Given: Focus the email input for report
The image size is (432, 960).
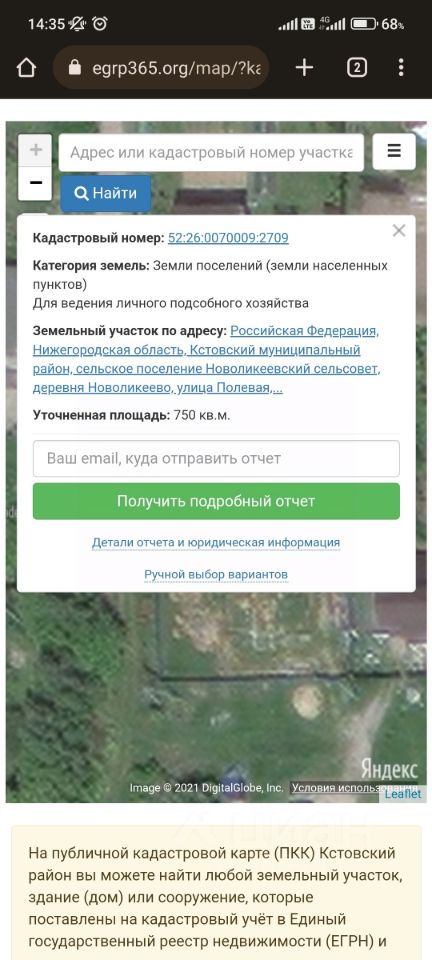Looking at the screenshot, I should coord(216,459).
